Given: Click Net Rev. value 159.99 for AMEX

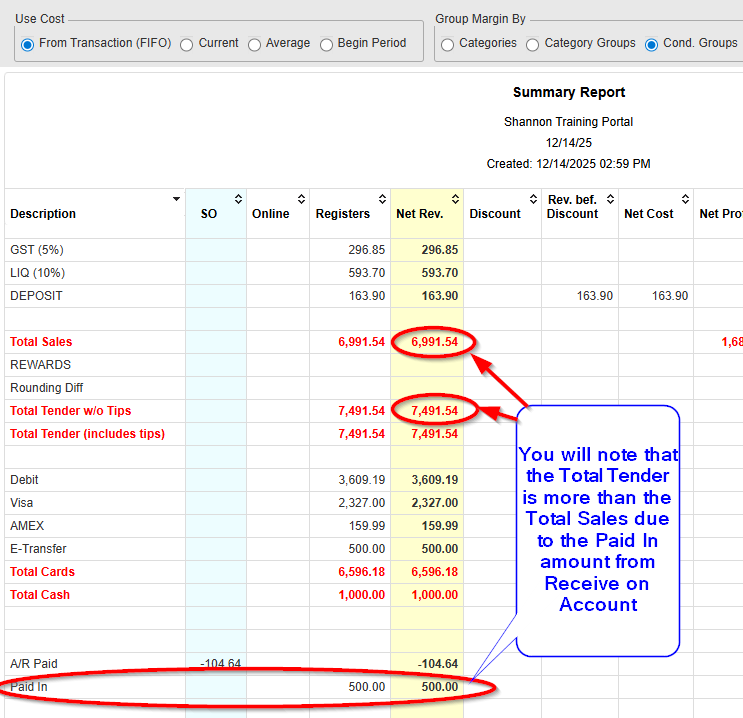Looking at the screenshot, I should click(x=440, y=526).
